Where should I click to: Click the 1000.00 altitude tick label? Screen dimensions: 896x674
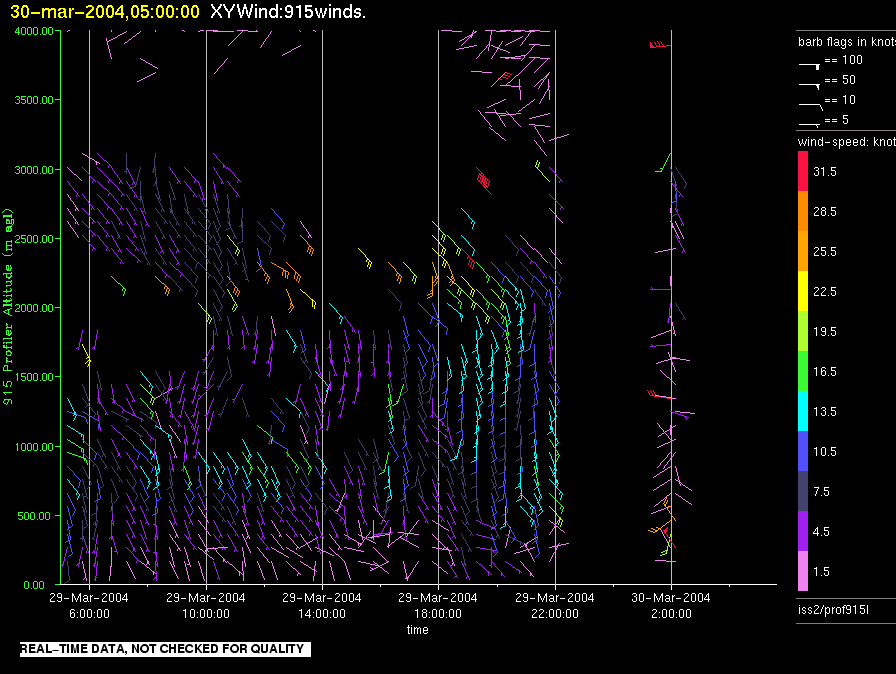34,447
